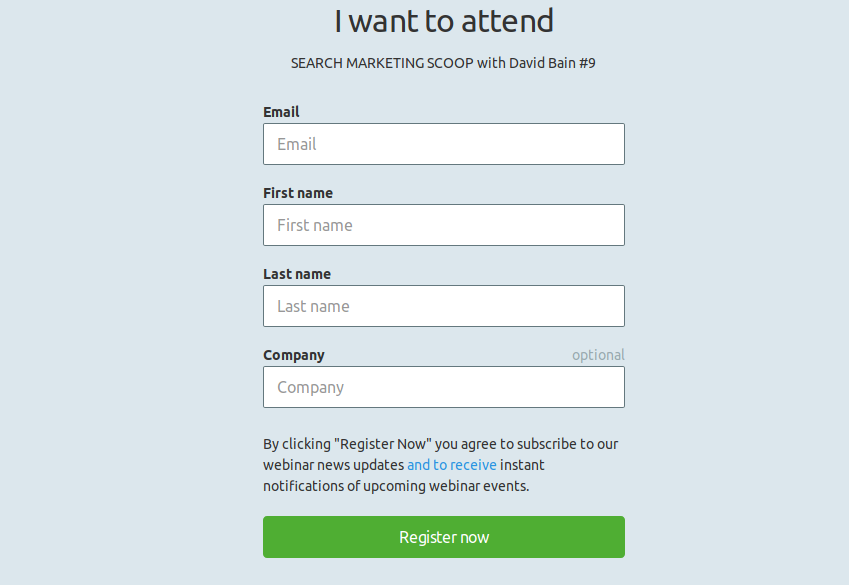The image size is (849, 585).
Task: Click into the Company text field
Action: coord(444,387)
